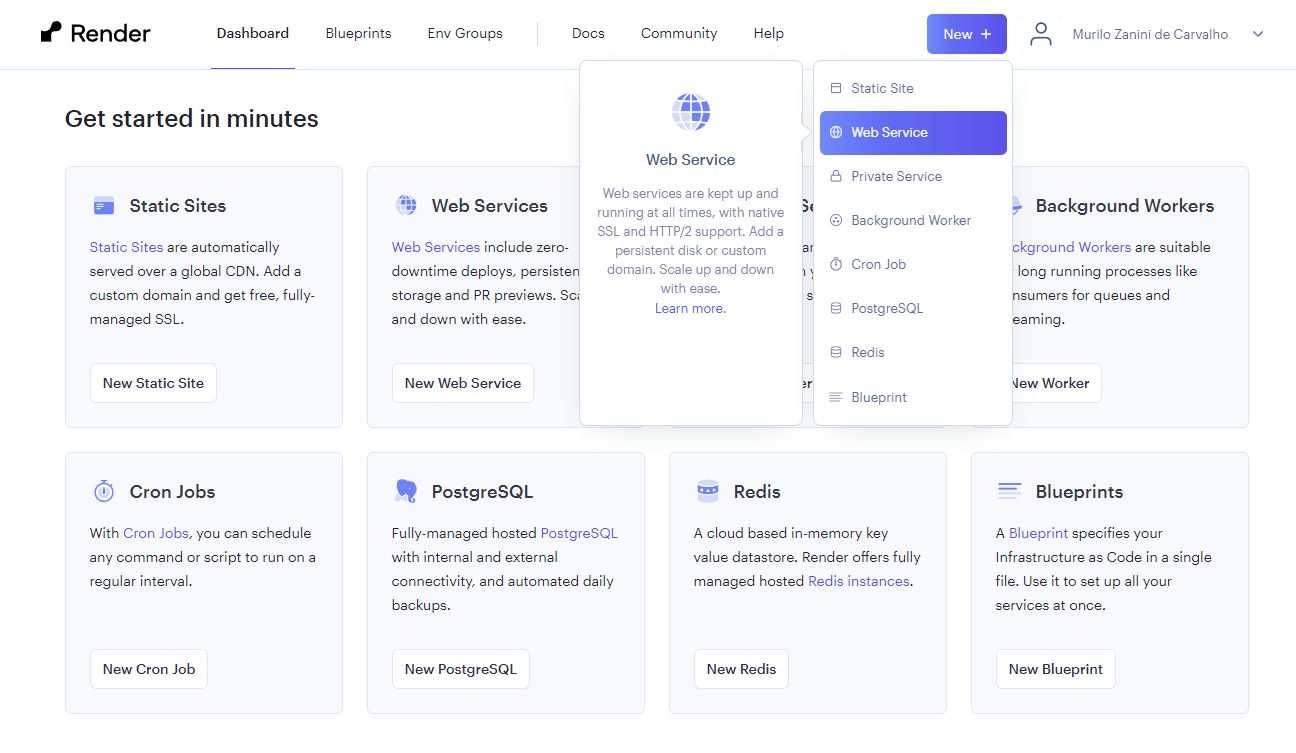Click the Blueprints card icon
Screen dimensions: 1296x753
tap(1010, 491)
